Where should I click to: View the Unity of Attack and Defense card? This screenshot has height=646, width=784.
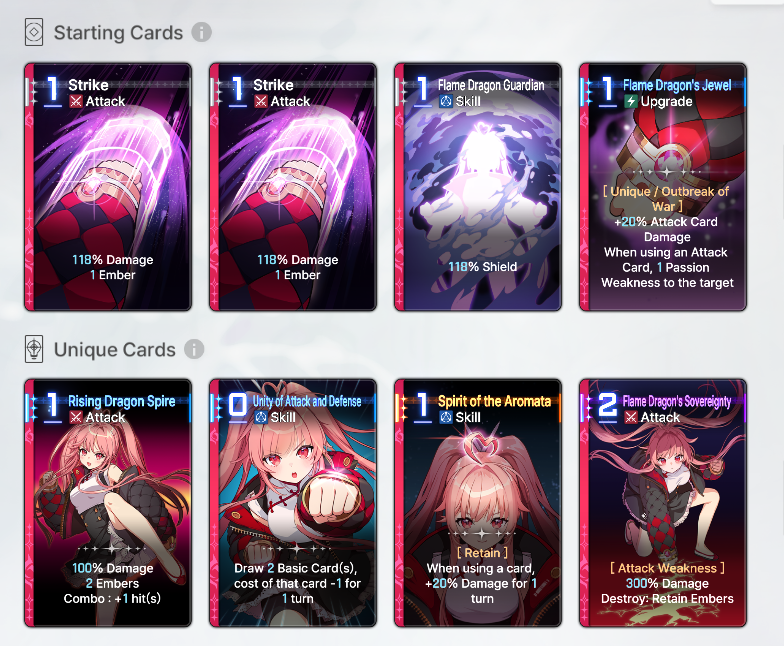point(293,503)
